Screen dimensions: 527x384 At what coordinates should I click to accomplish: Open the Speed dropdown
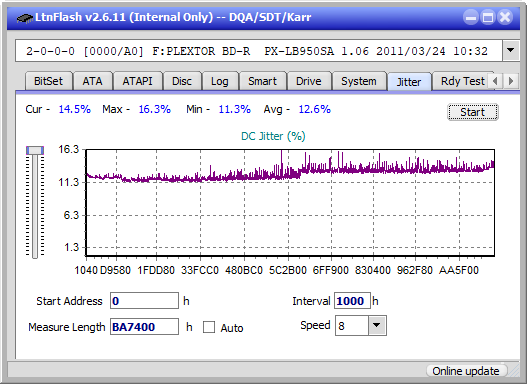tap(377, 325)
